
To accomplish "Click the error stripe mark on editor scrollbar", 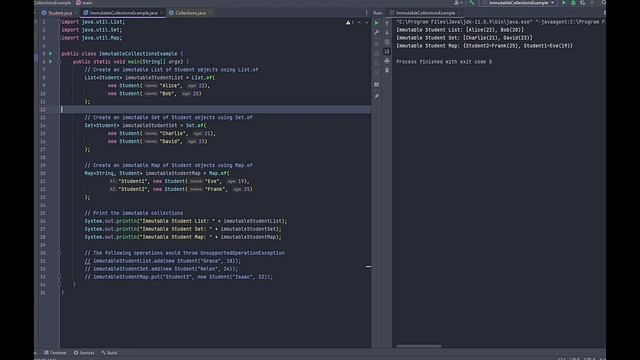I will click(x=368, y=267).
